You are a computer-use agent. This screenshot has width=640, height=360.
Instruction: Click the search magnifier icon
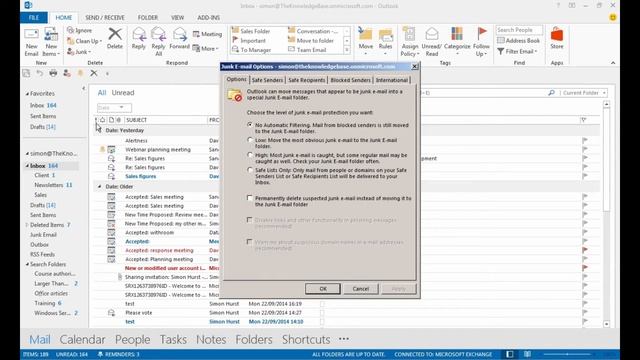click(x=551, y=93)
